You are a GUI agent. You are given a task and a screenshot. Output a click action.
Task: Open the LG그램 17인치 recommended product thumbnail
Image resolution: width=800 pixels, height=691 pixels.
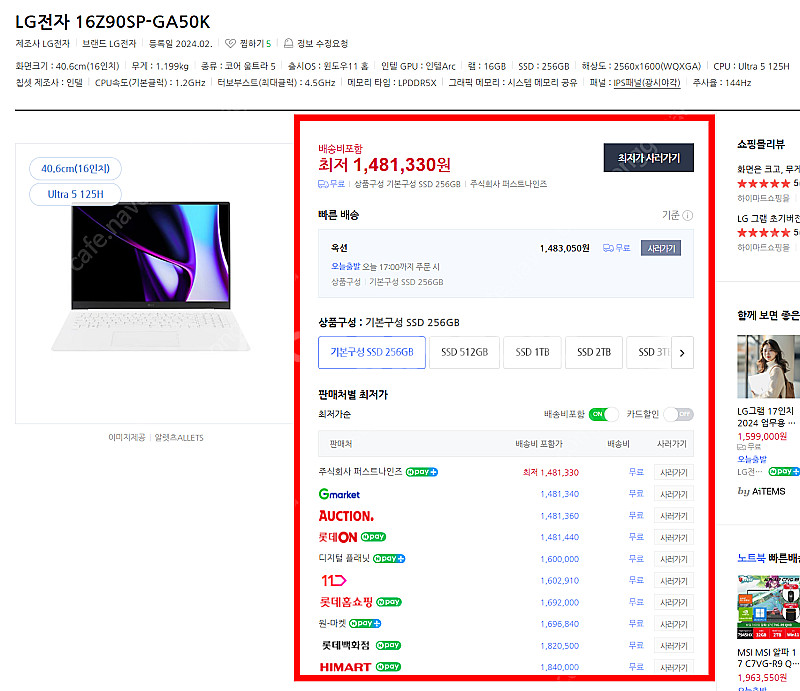[x=768, y=366]
